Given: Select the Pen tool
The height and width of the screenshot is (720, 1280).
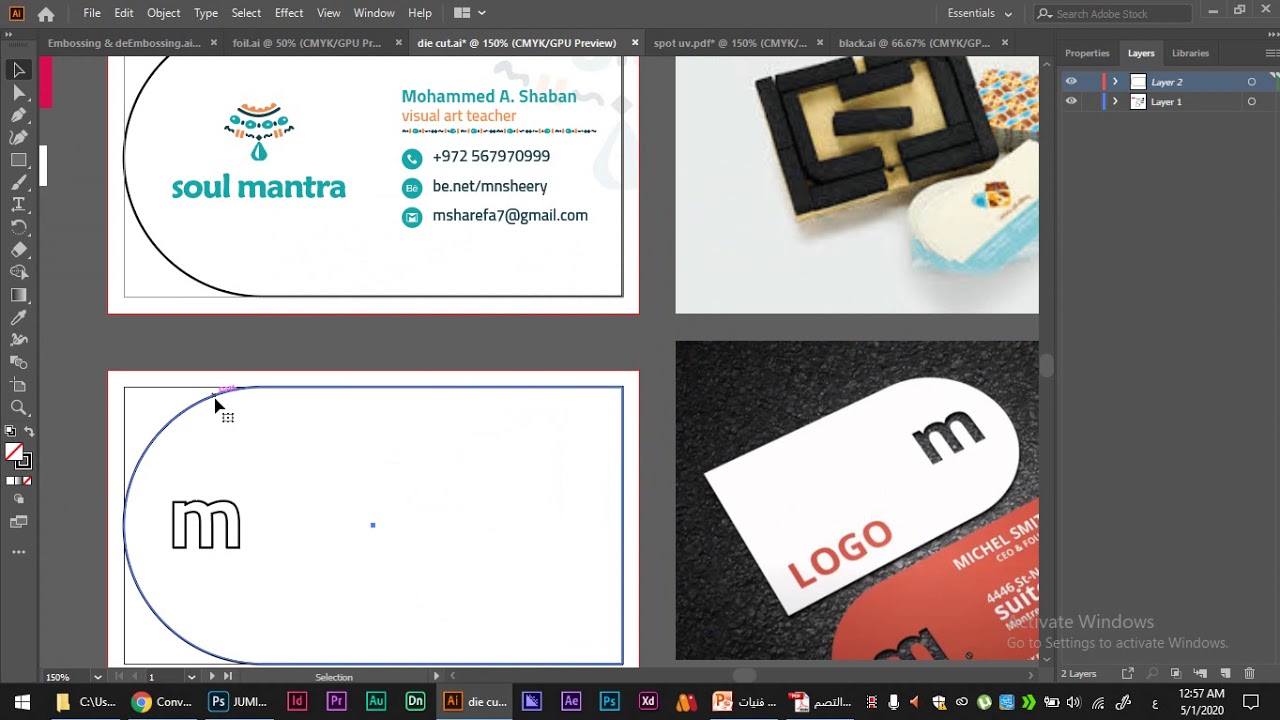Looking at the screenshot, I should pyautogui.click(x=19, y=115).
